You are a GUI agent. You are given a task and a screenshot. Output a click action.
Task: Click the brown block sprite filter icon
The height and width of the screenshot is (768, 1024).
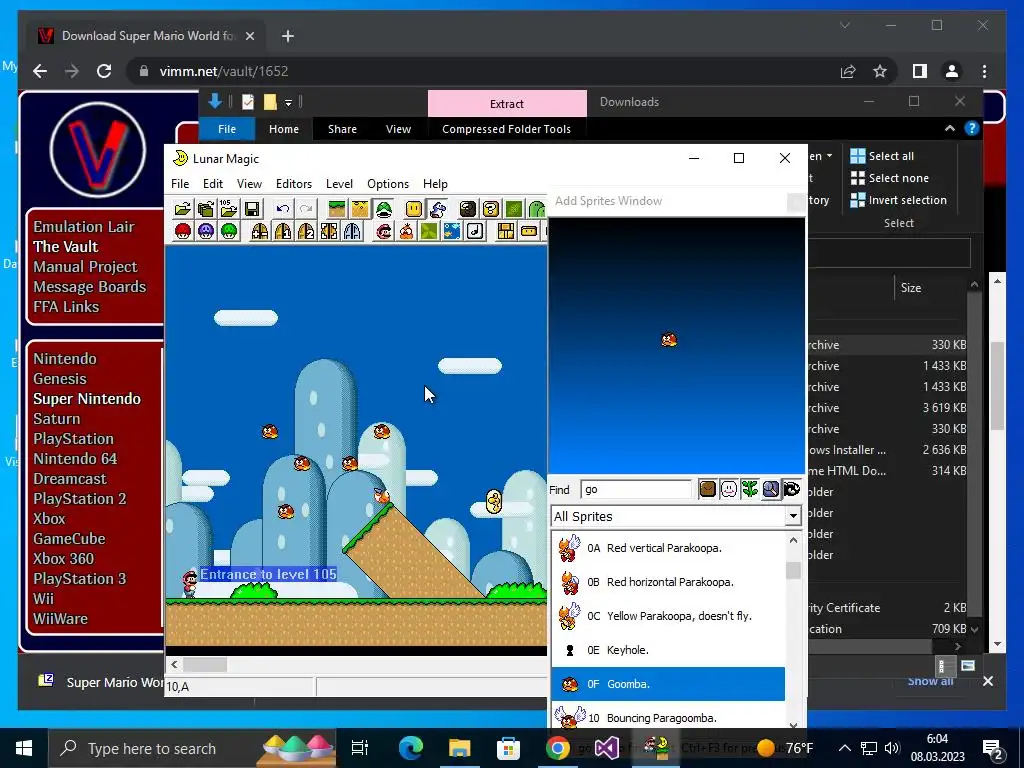point(707,489)
